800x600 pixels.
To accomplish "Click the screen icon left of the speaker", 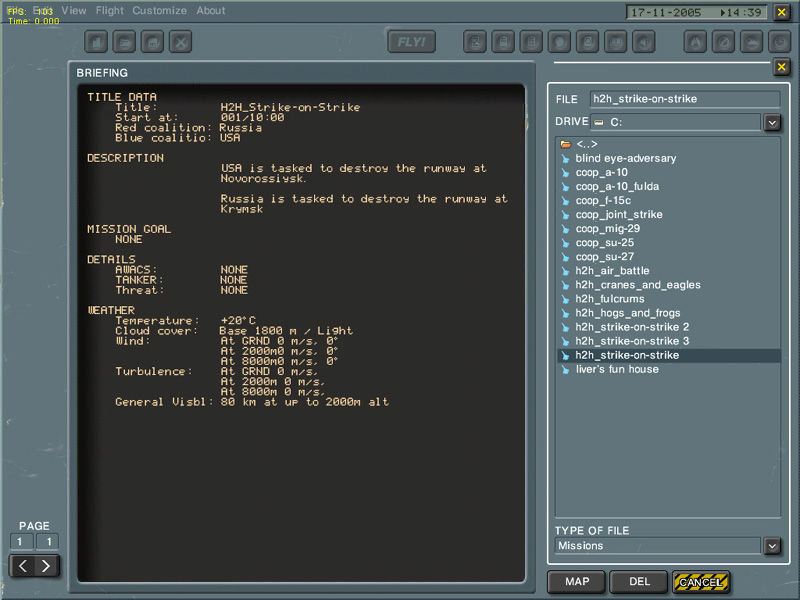I will coord(615,42).
